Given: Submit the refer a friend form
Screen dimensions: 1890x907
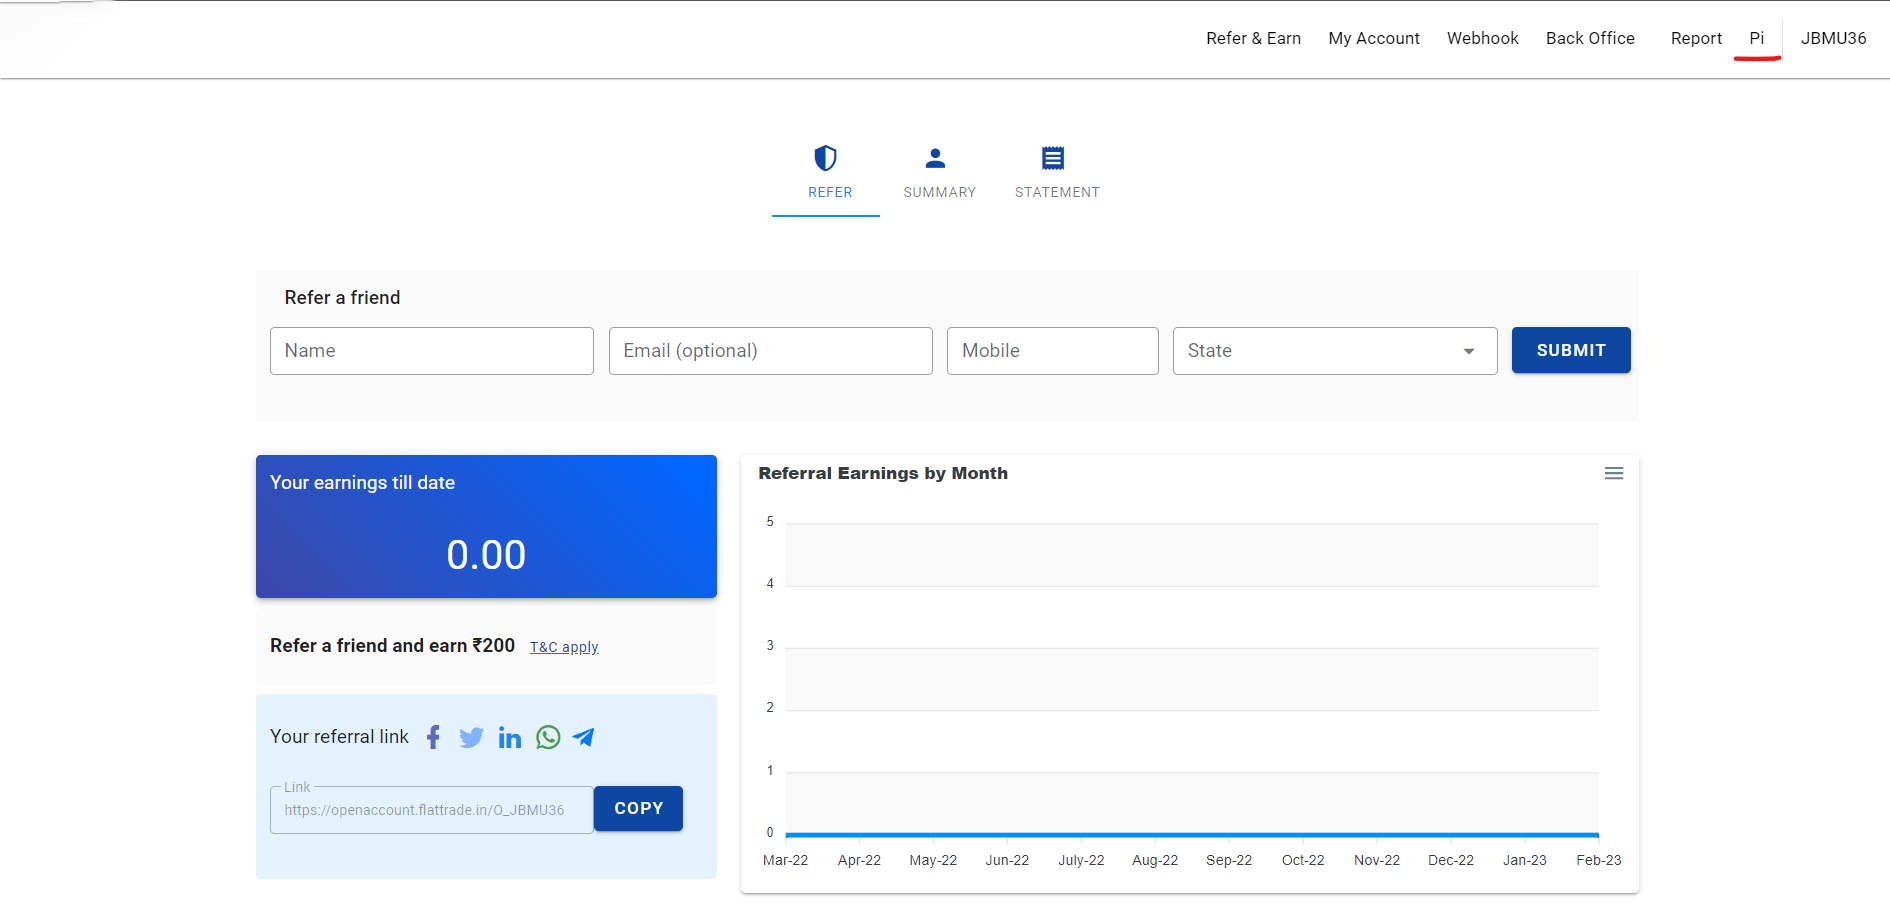Looking at the screenshot, I should point(1571,350).
